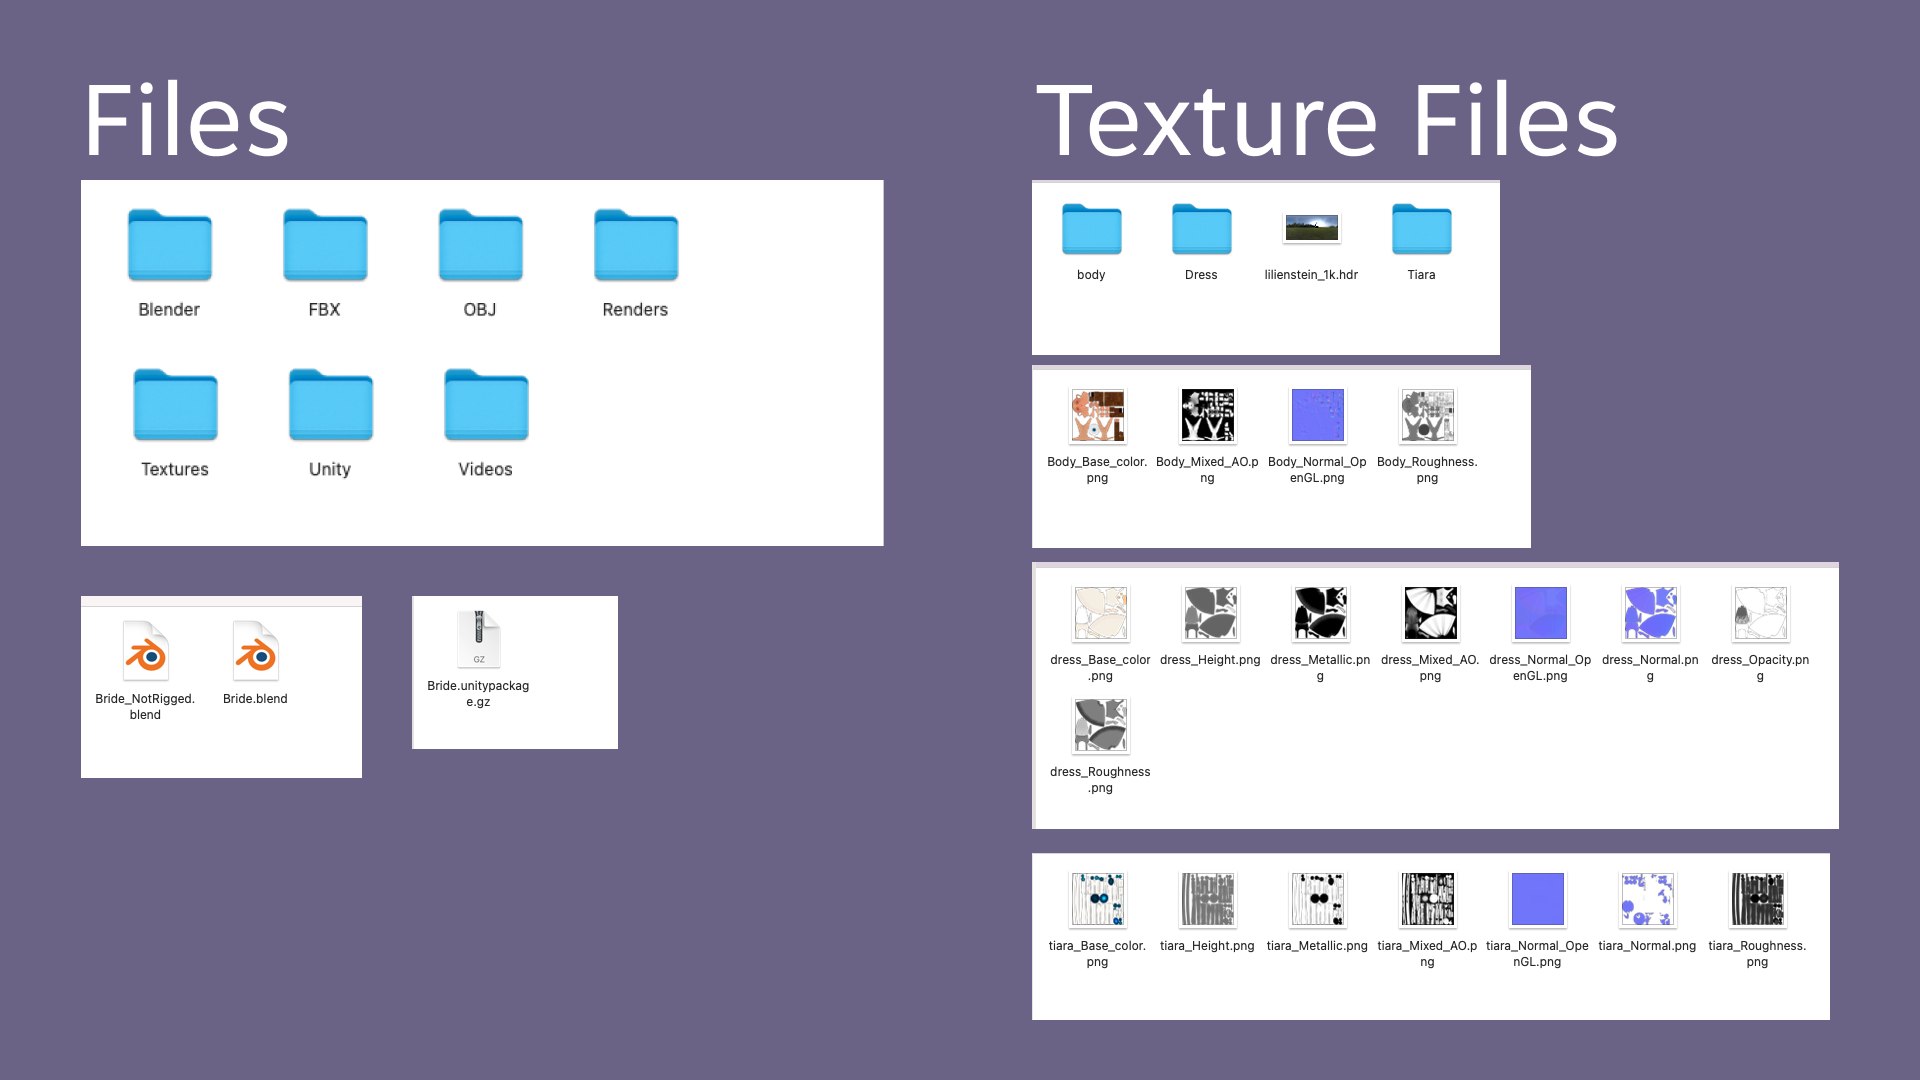Select dress_Normal_OpenGL.png thumbnail
The width and height of the screenshot is (1920, 1080).
tap(1541, 613)
